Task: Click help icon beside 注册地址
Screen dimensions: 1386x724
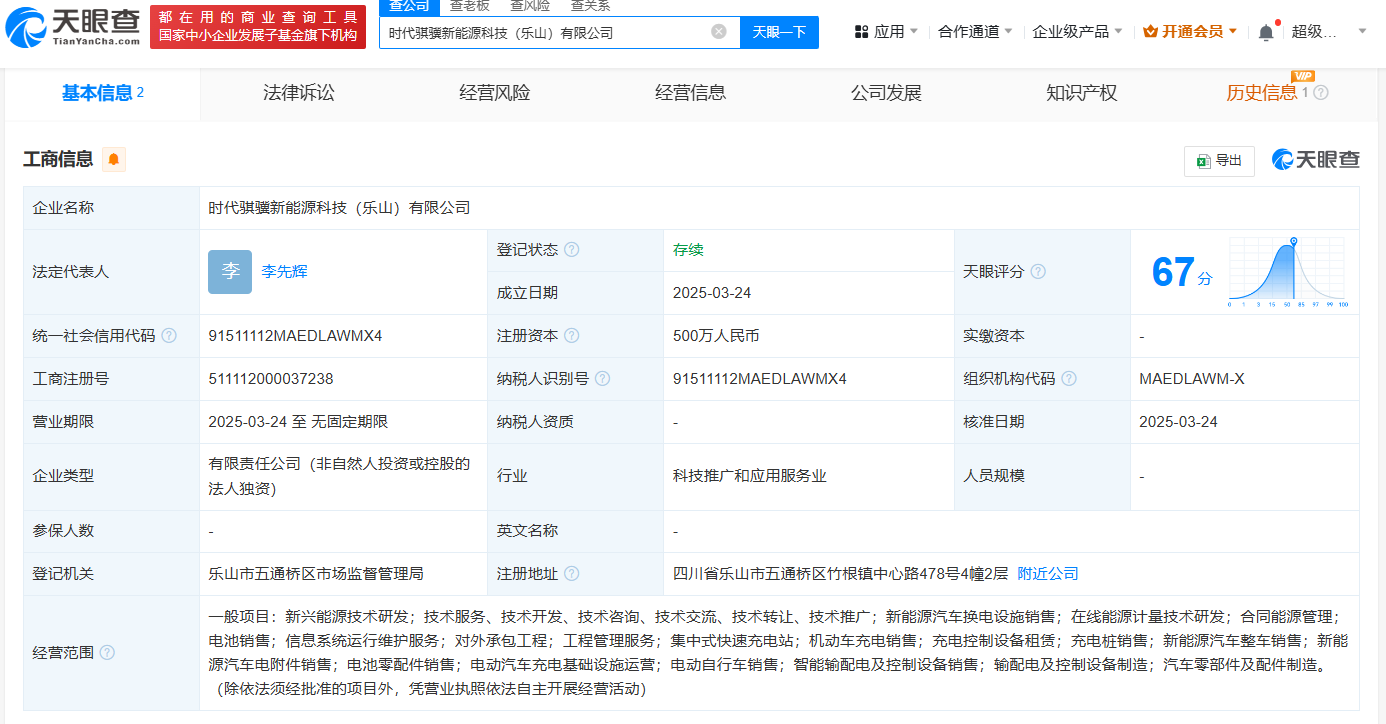Action: tap(571, 574)
